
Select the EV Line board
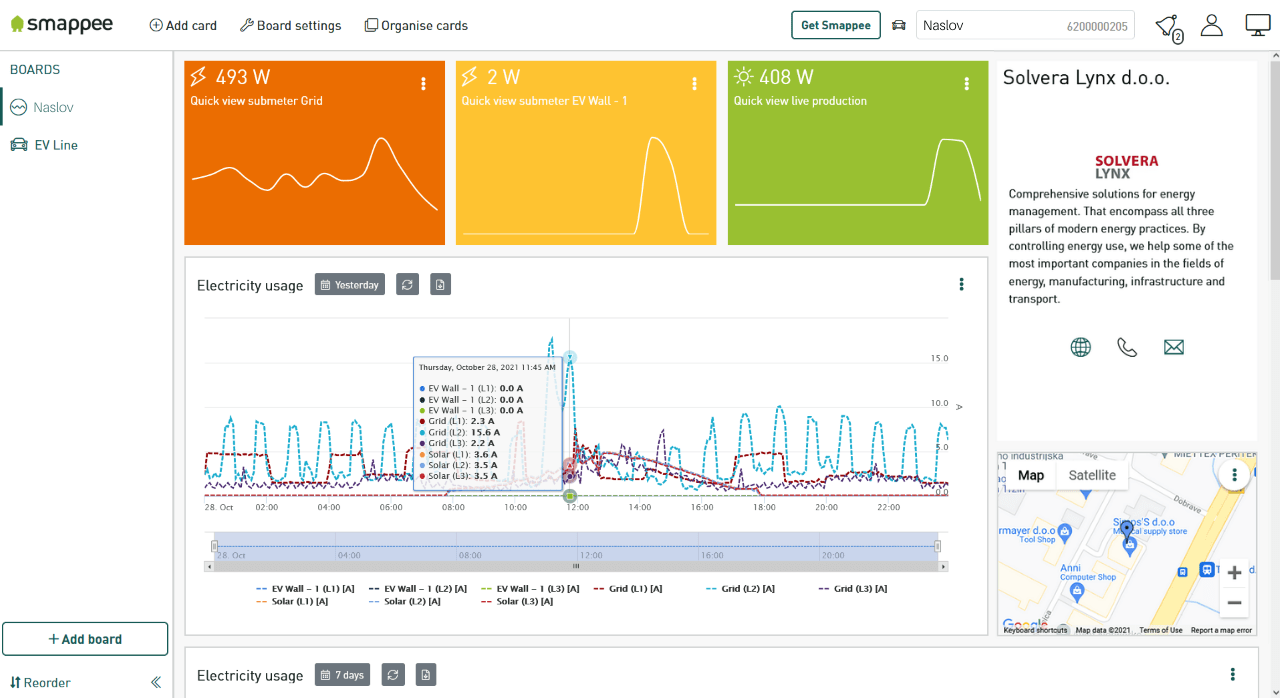pyautogui.click(x=56, y=145)
